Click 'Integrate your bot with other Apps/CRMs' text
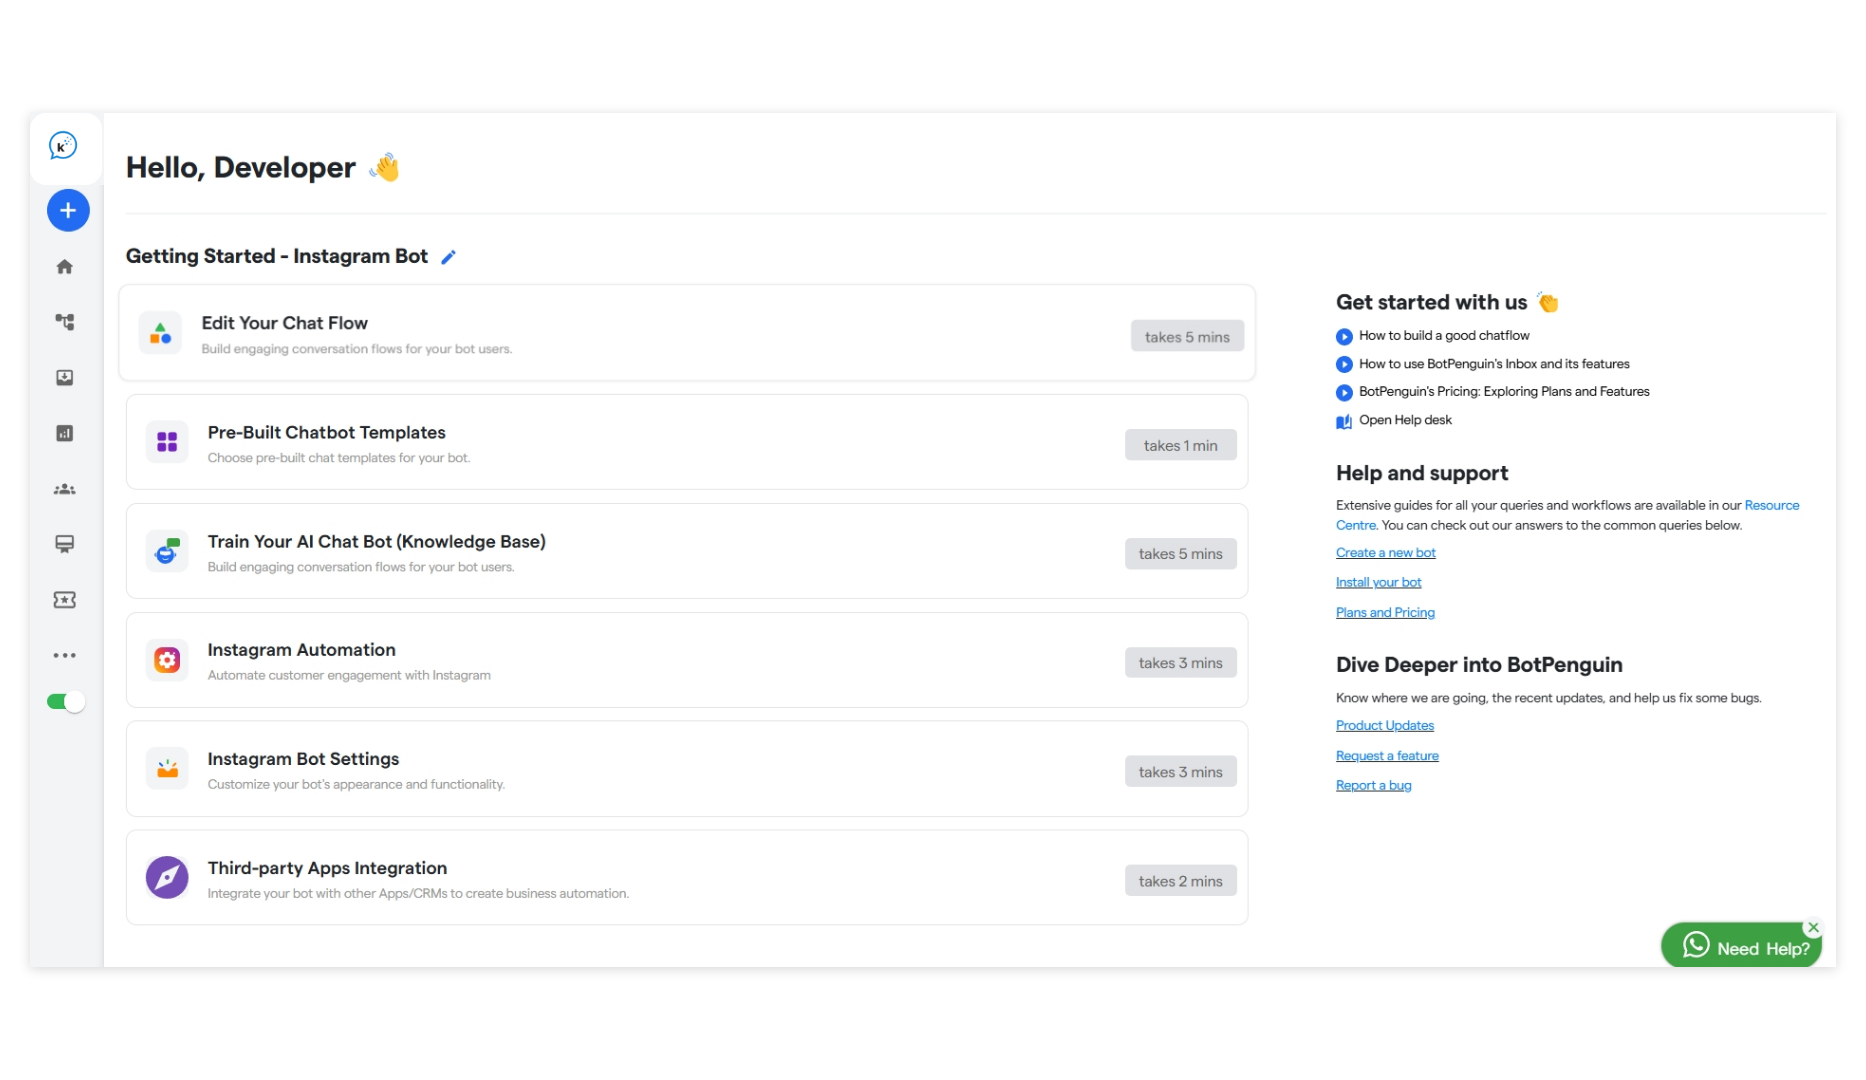Screen dimensions: 1866x1080 tap(418, 894)
